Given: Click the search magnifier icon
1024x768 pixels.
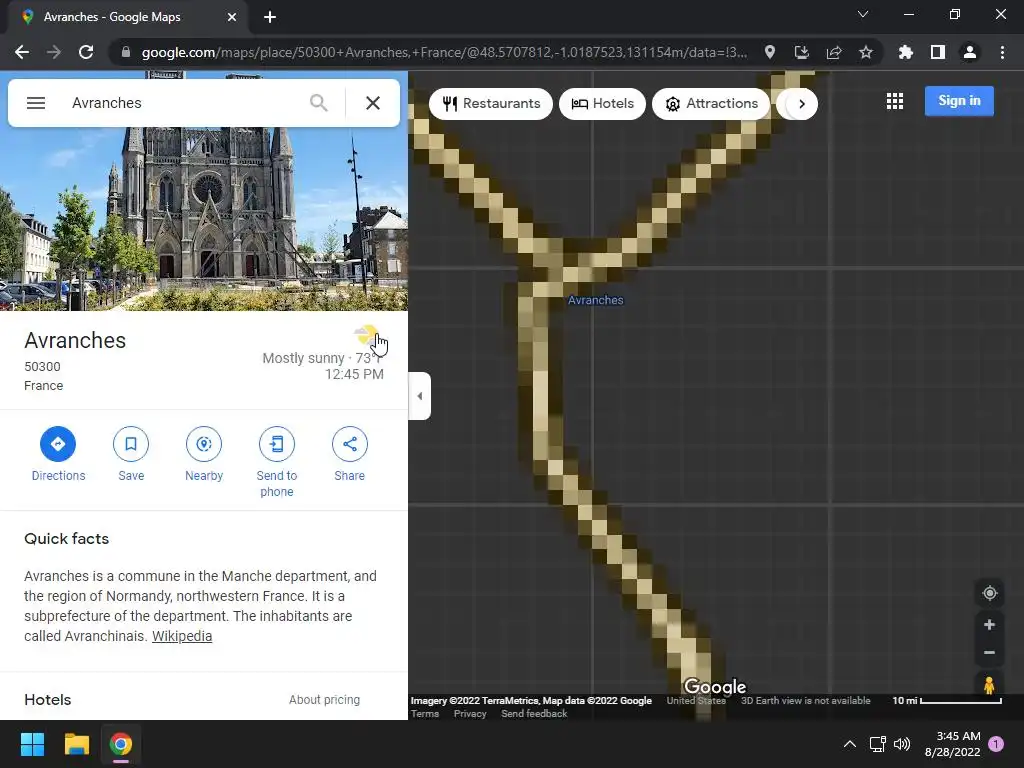Looking at the screenshot, I should click(319, 103).
